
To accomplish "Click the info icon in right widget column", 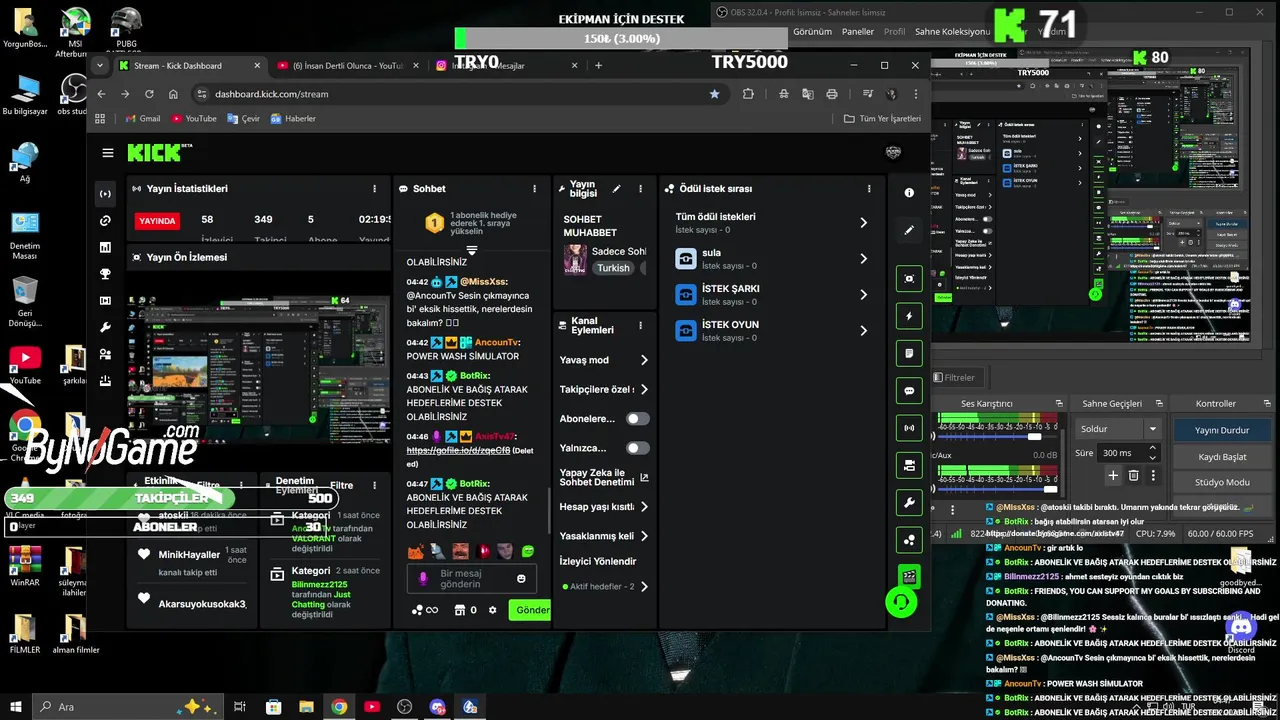I will click(909, 192).
